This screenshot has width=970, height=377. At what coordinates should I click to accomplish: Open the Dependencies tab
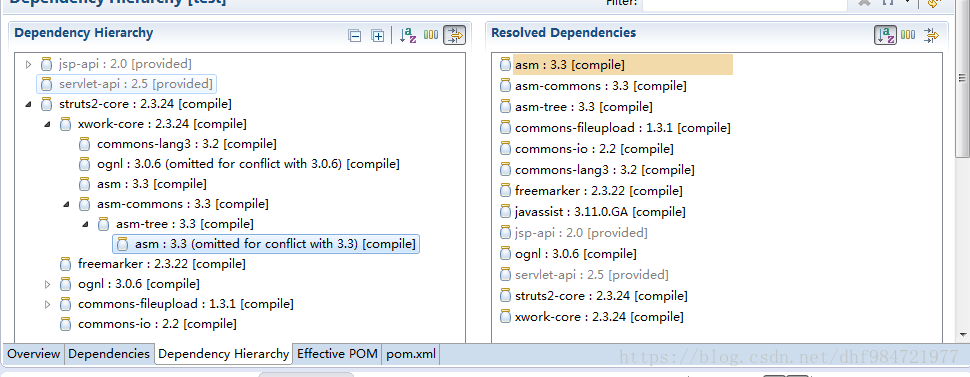[109, 354]
